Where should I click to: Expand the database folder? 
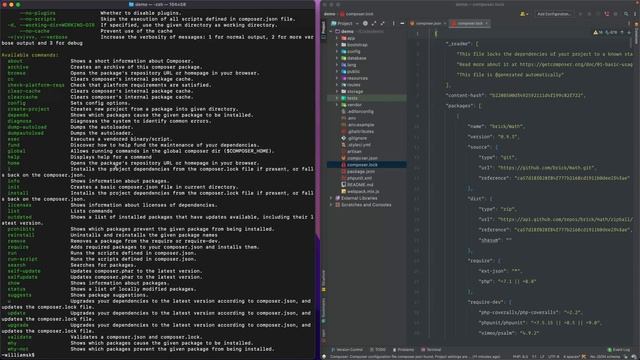pos(337,58)
